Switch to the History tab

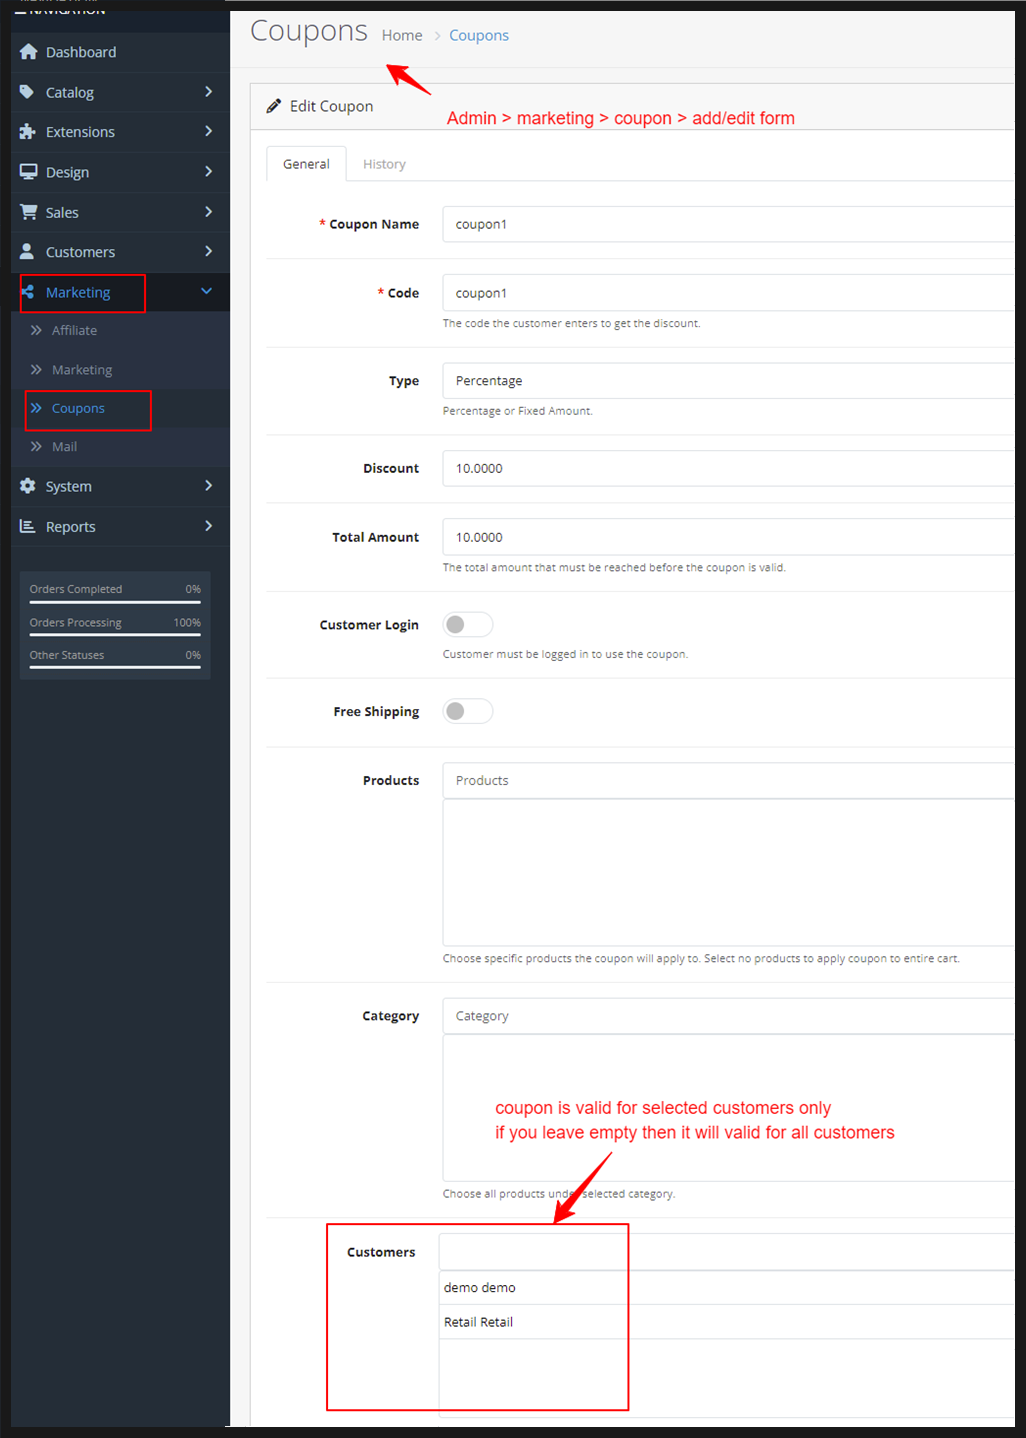(384, 164)
